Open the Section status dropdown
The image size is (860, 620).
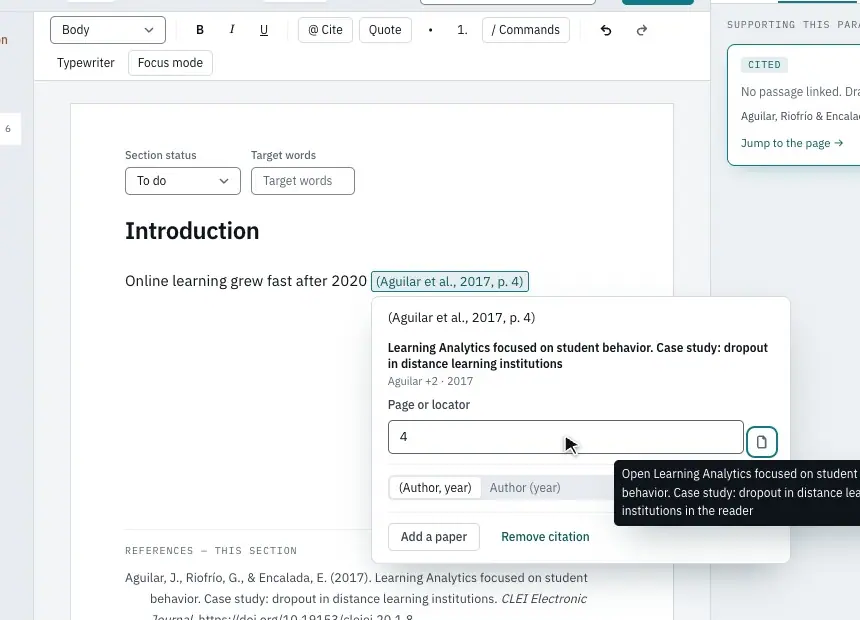point(183,181)
